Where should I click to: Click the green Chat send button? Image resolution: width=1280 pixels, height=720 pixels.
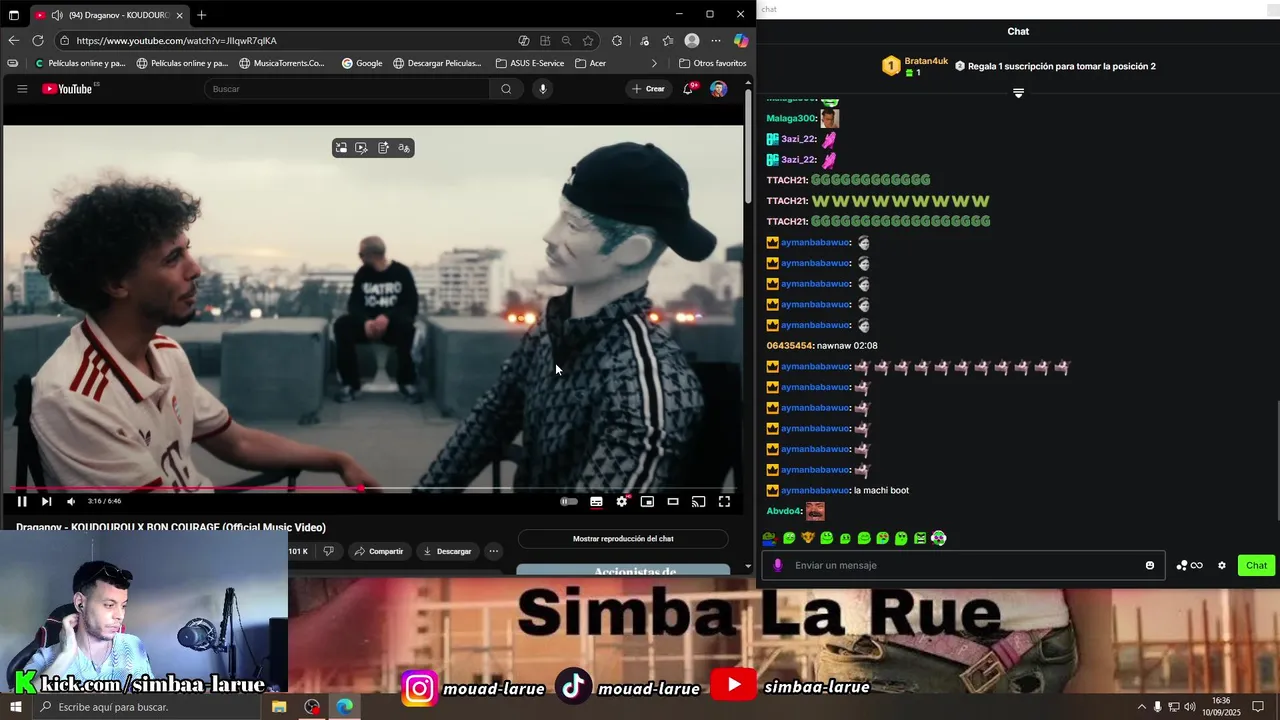1257,565
